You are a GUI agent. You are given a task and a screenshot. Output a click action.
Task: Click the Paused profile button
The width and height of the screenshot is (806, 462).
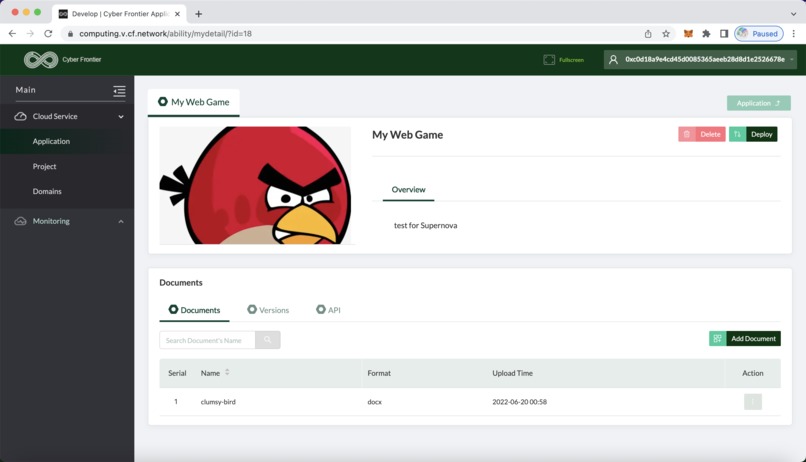pyautogui.click(x=759, y=33)
